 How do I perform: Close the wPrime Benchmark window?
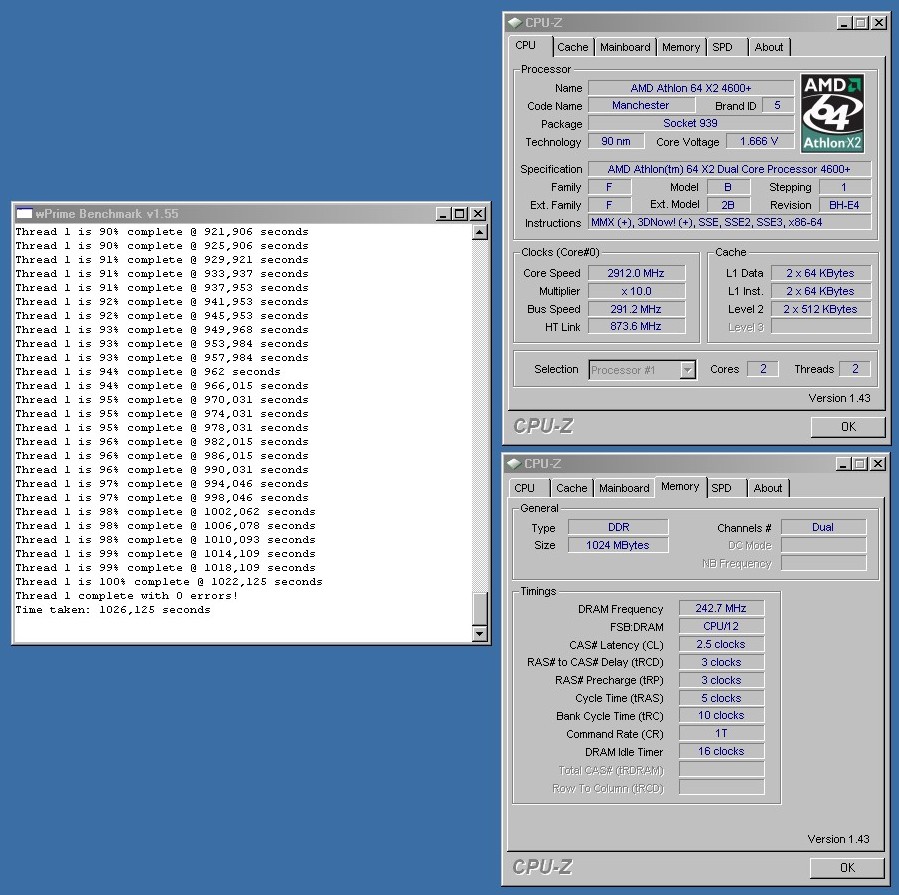coord(478,214)
